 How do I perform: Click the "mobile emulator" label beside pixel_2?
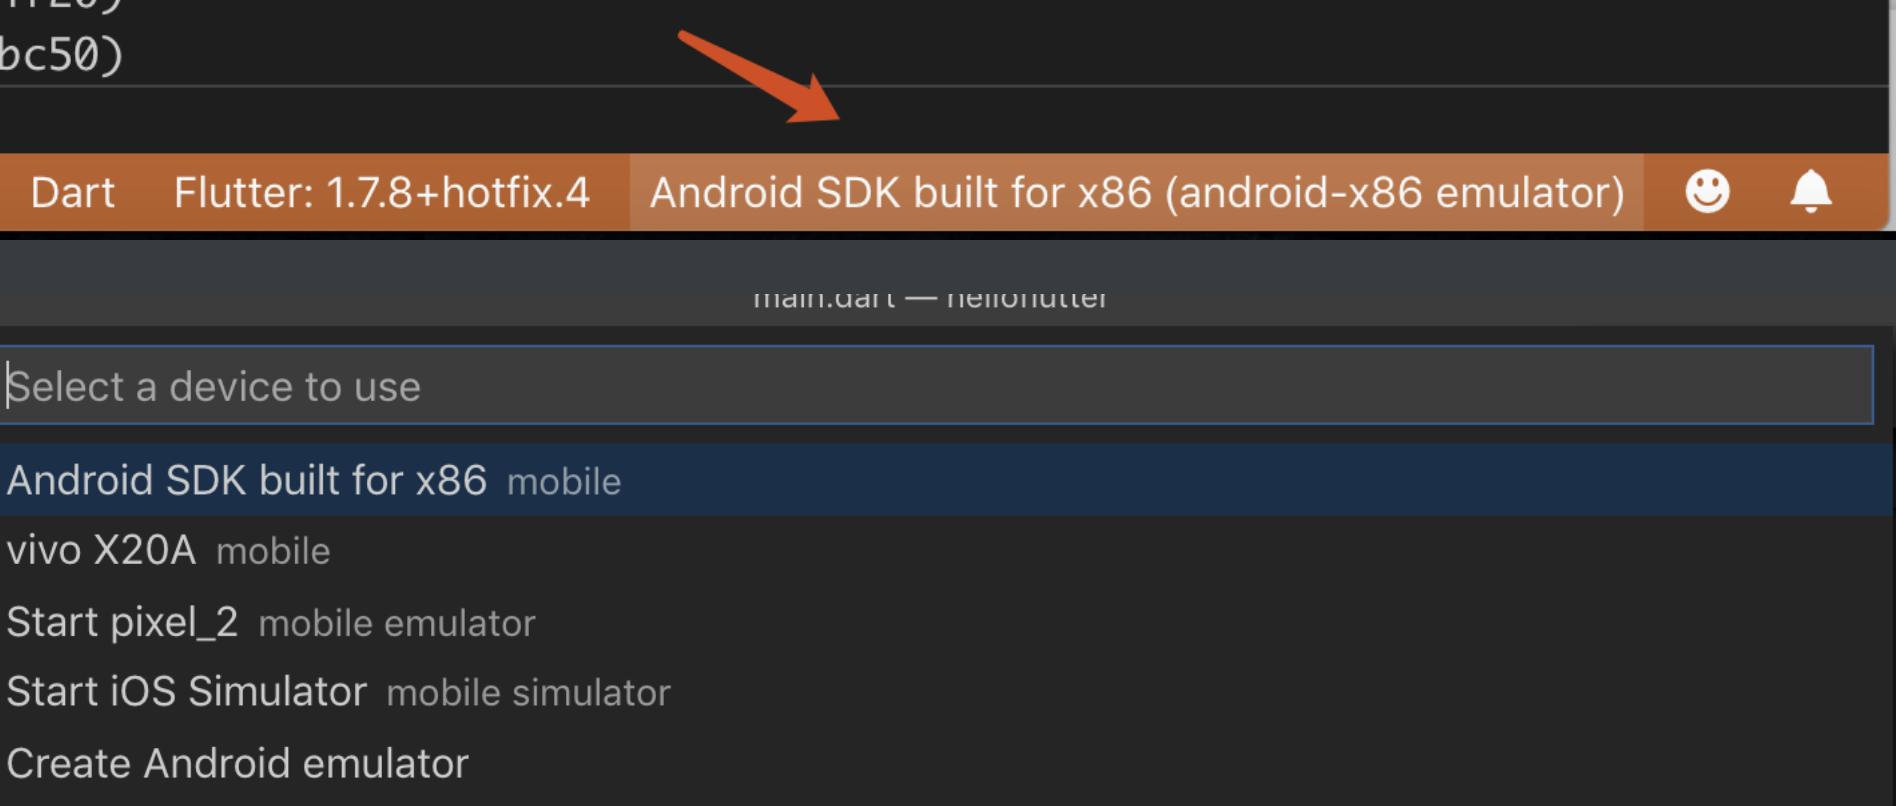397,624
